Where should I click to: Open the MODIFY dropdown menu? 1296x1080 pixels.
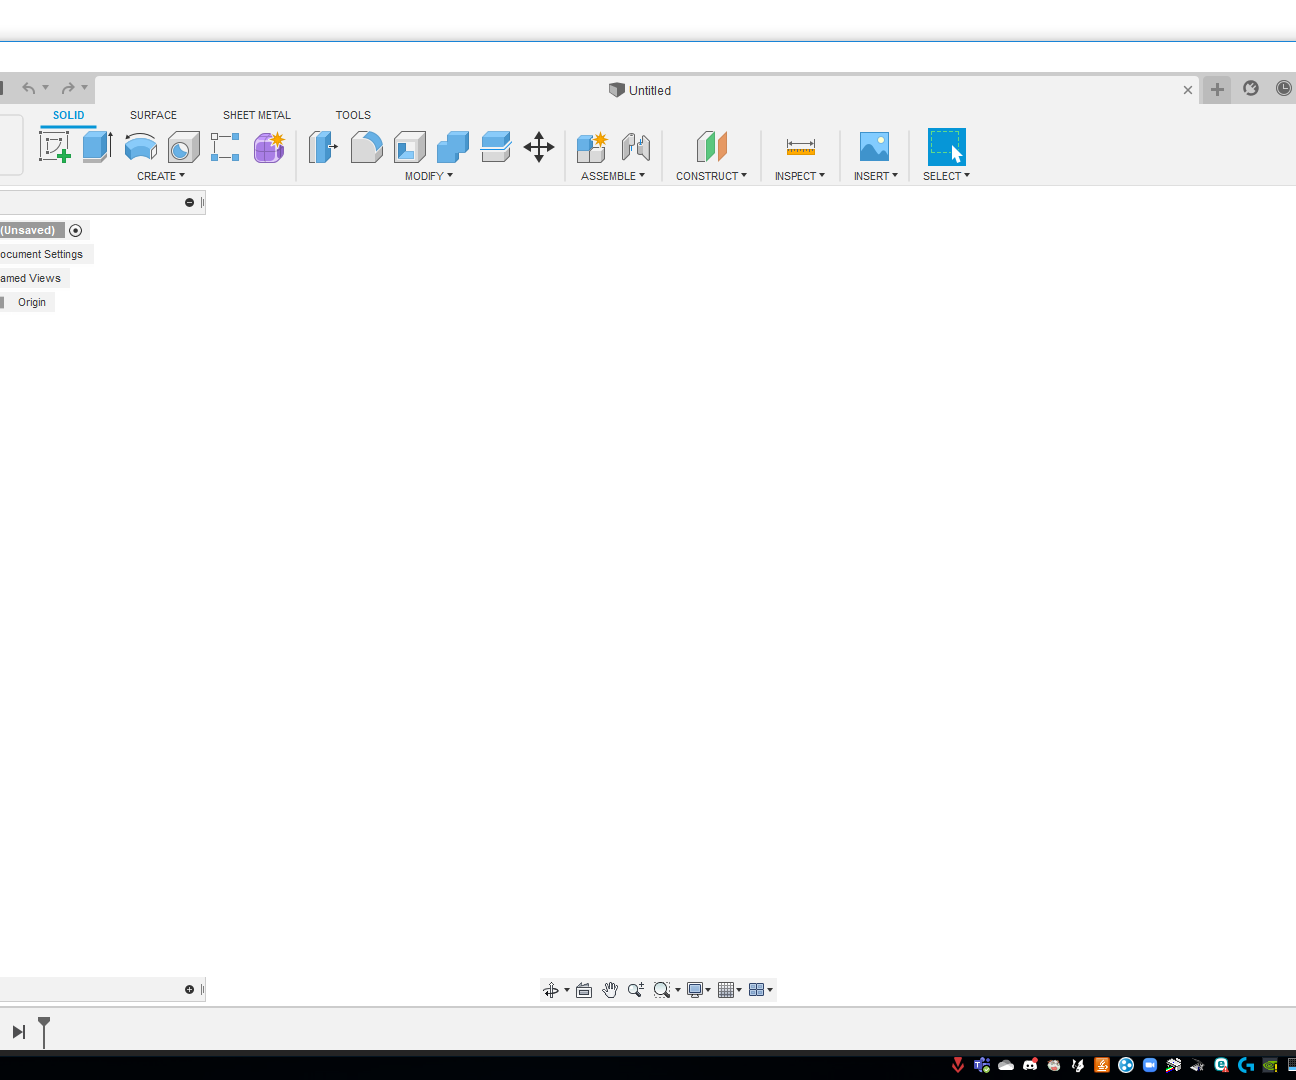(428, 176)
